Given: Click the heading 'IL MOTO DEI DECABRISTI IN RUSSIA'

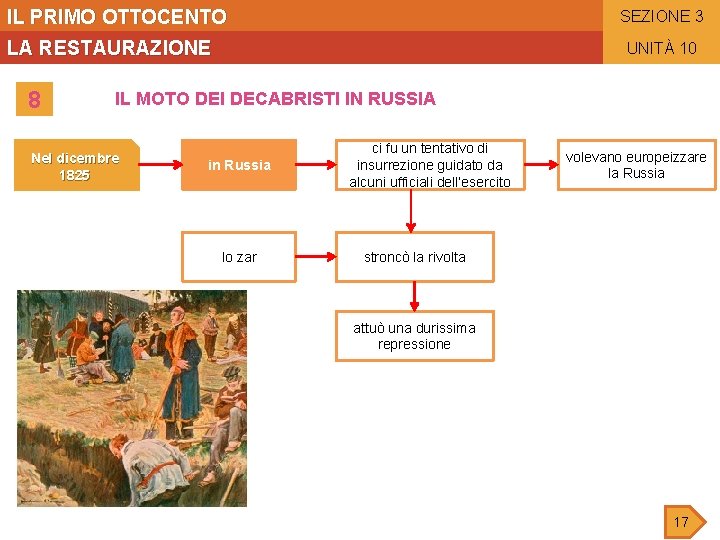Looking at the screenshot, I should click(275, 99).
